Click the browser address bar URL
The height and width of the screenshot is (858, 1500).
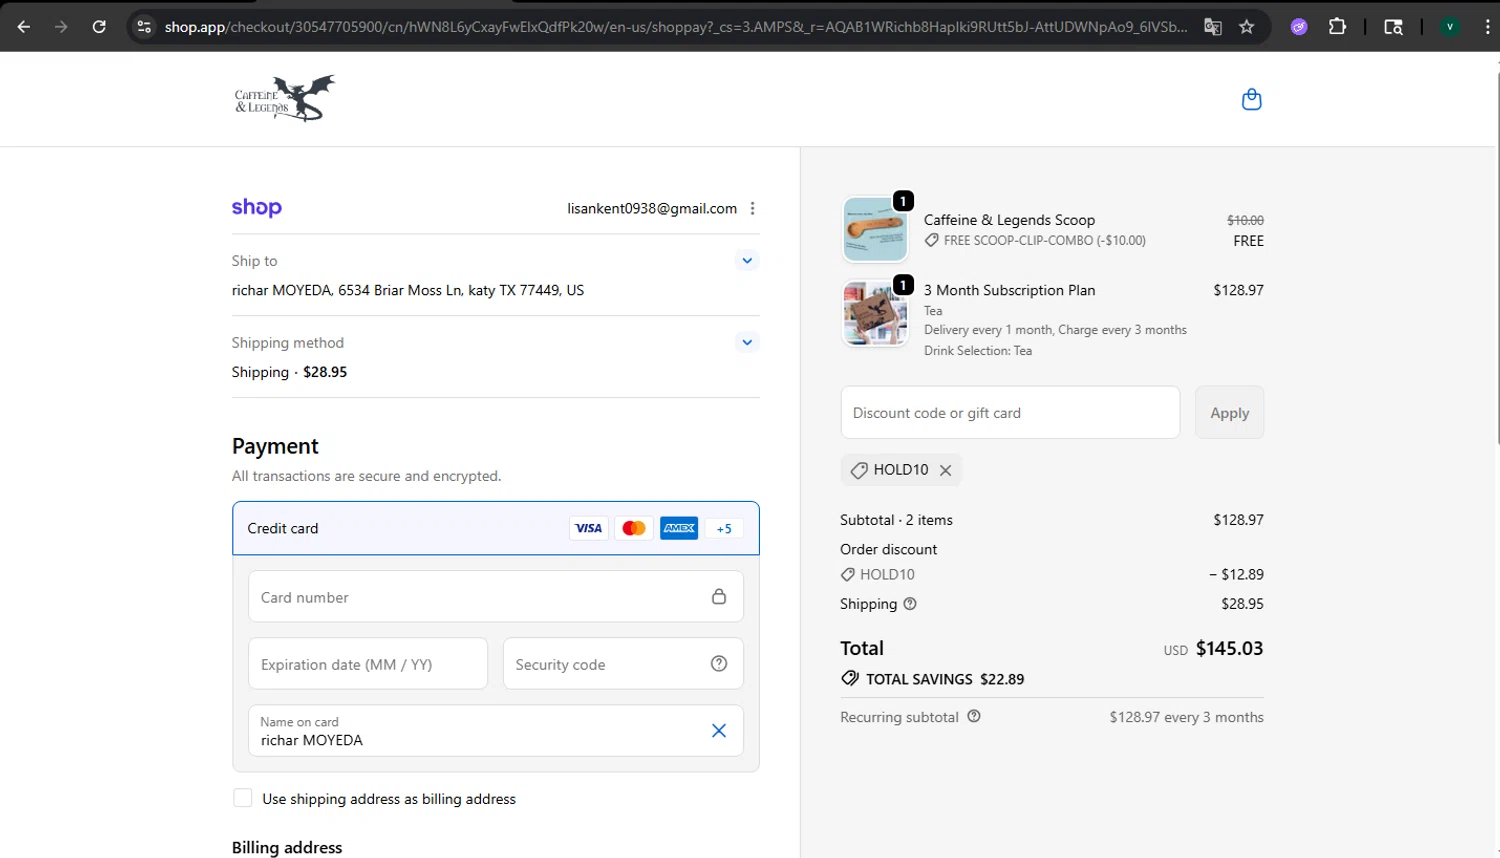pyautogui.click(x=676, y=27)
